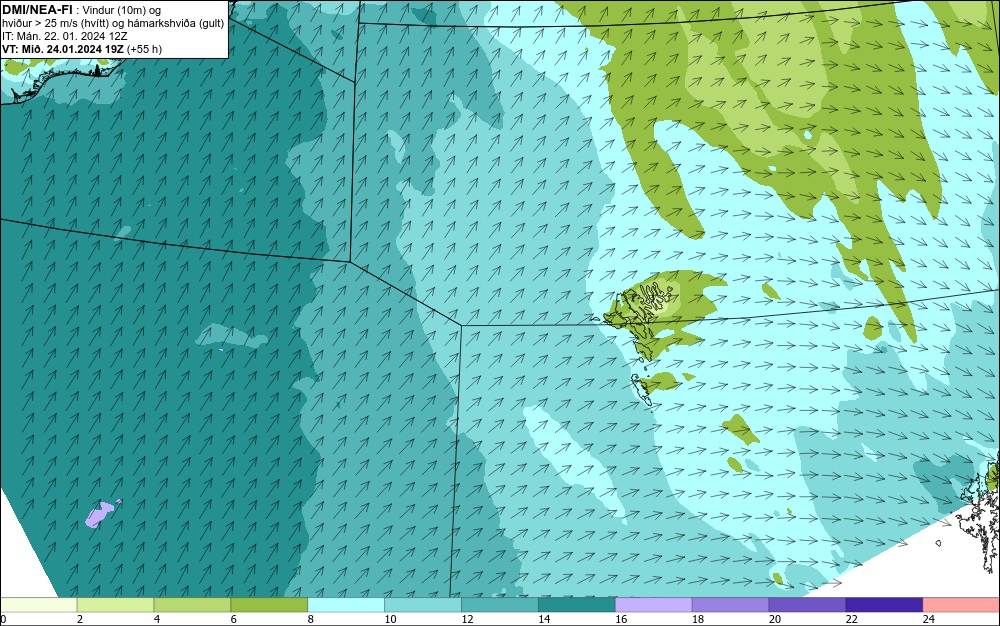1000x626 pixels.
Task: Click the "IT: Mán. 22. 01. 2024 12Z" line
Action: click(x=64, y=36)
